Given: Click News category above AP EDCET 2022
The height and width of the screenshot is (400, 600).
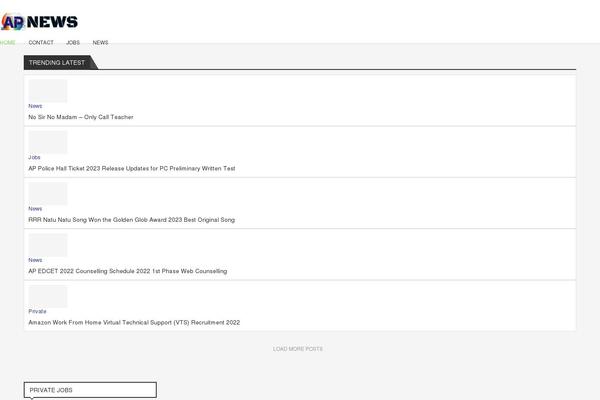Looking at the screenshot, I should tap(35, 260).
